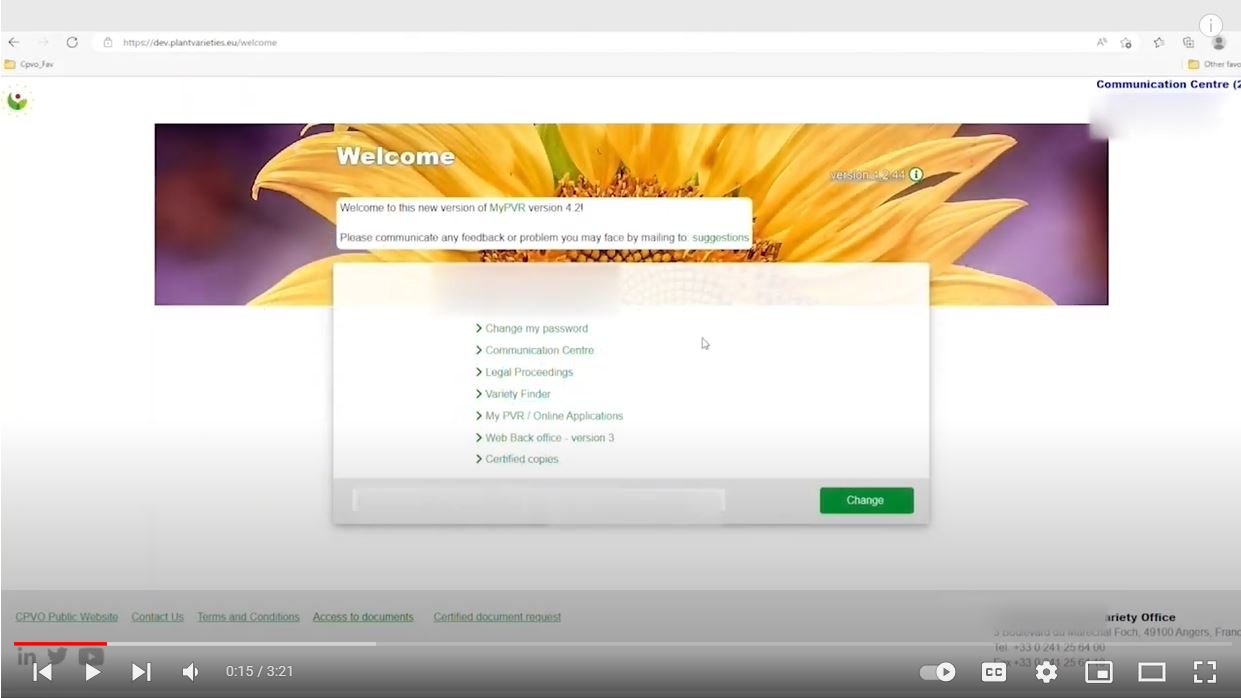Click the blurred input field beside Change
The image size is (1241, 698).
pos(538,500)
